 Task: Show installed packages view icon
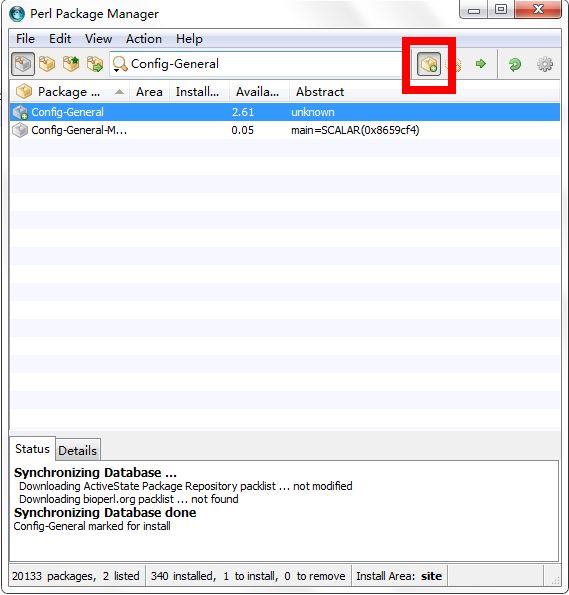coord(47,64)
